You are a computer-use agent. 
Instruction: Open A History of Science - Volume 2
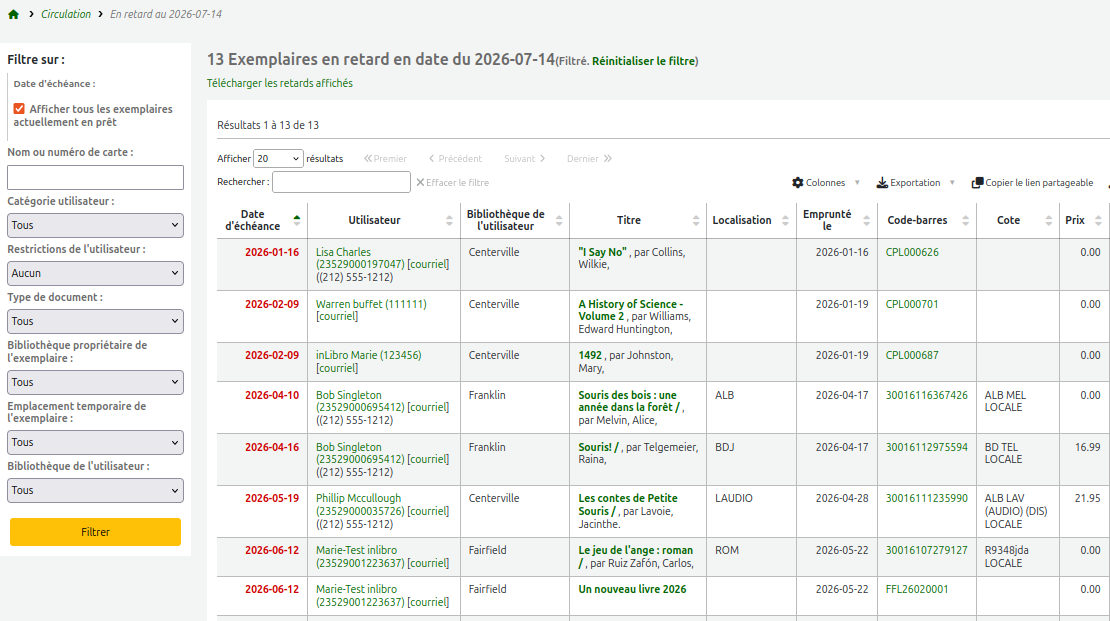tap(630, 310)
